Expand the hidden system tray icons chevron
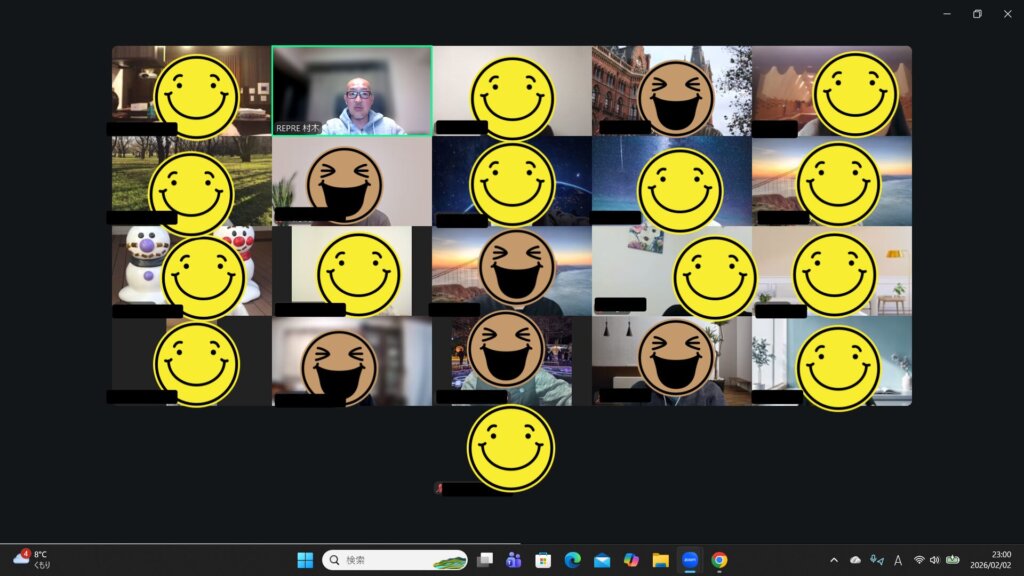 [834, 560]
